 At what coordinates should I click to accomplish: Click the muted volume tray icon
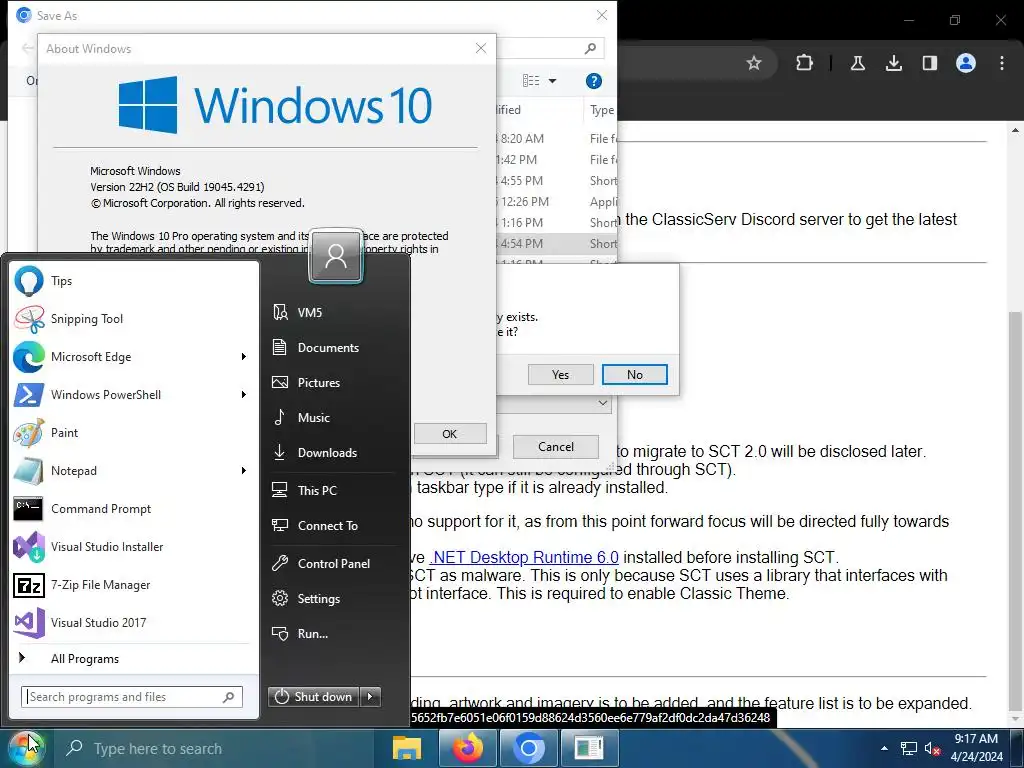point(932,748)
